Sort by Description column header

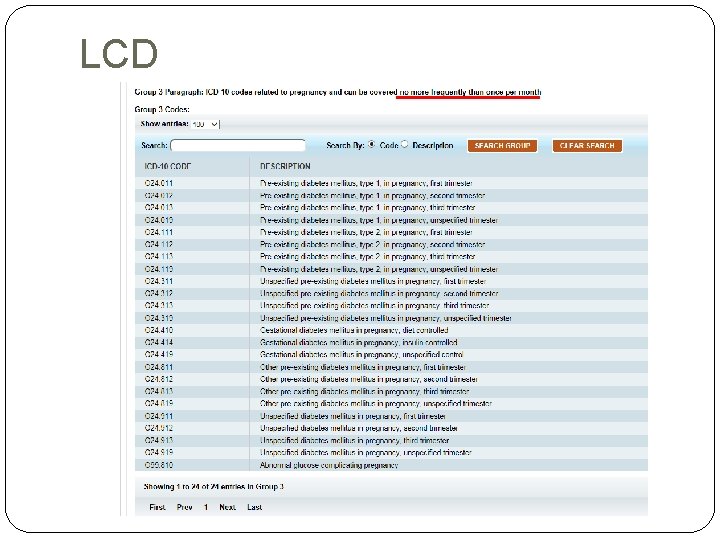285,166
